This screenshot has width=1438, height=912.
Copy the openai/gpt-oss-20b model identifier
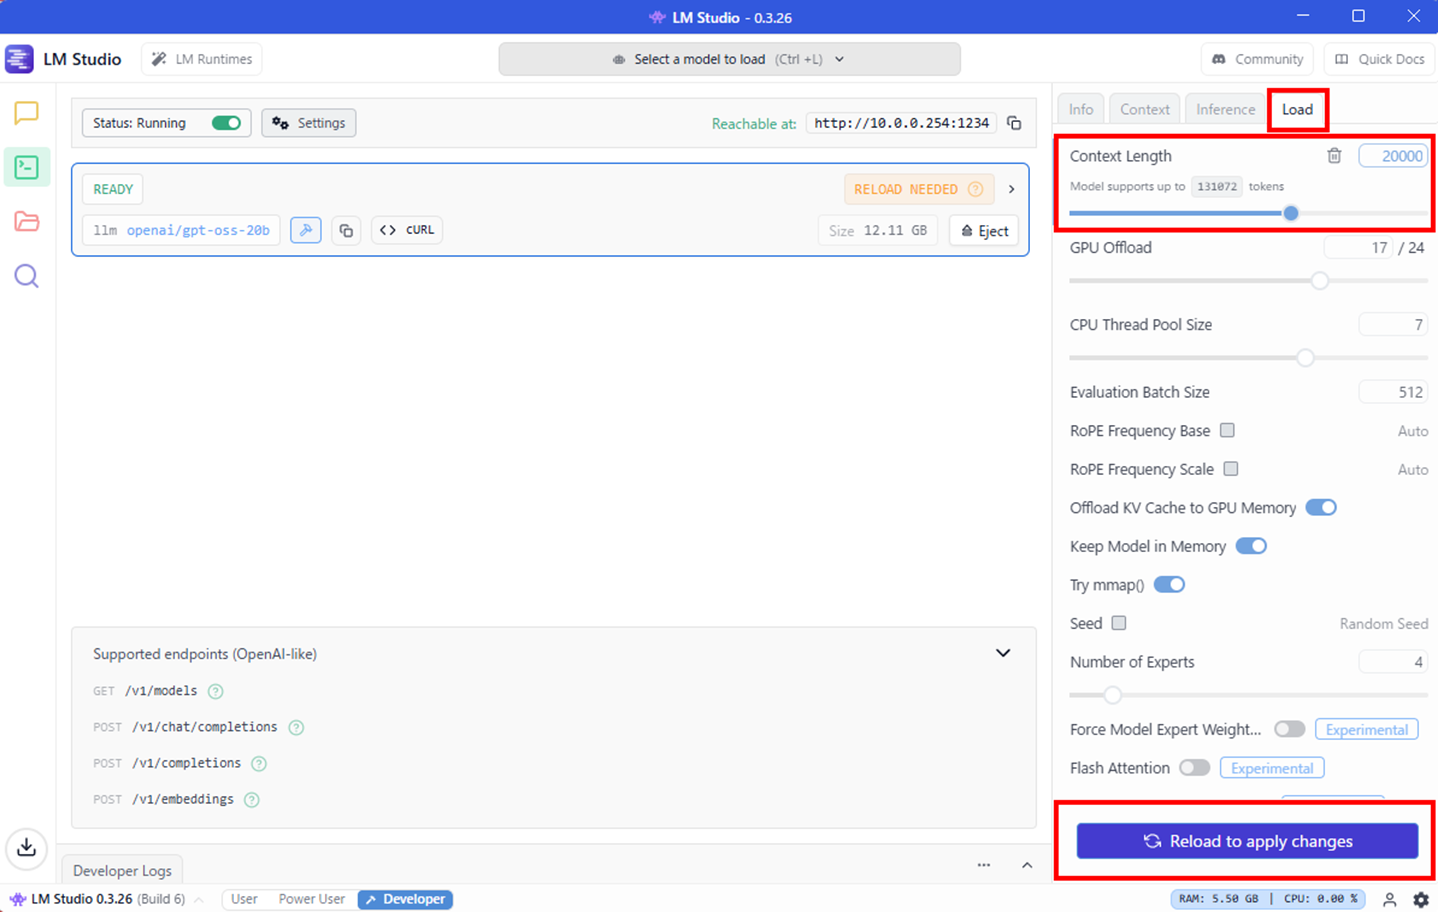(x=346, y=231)
